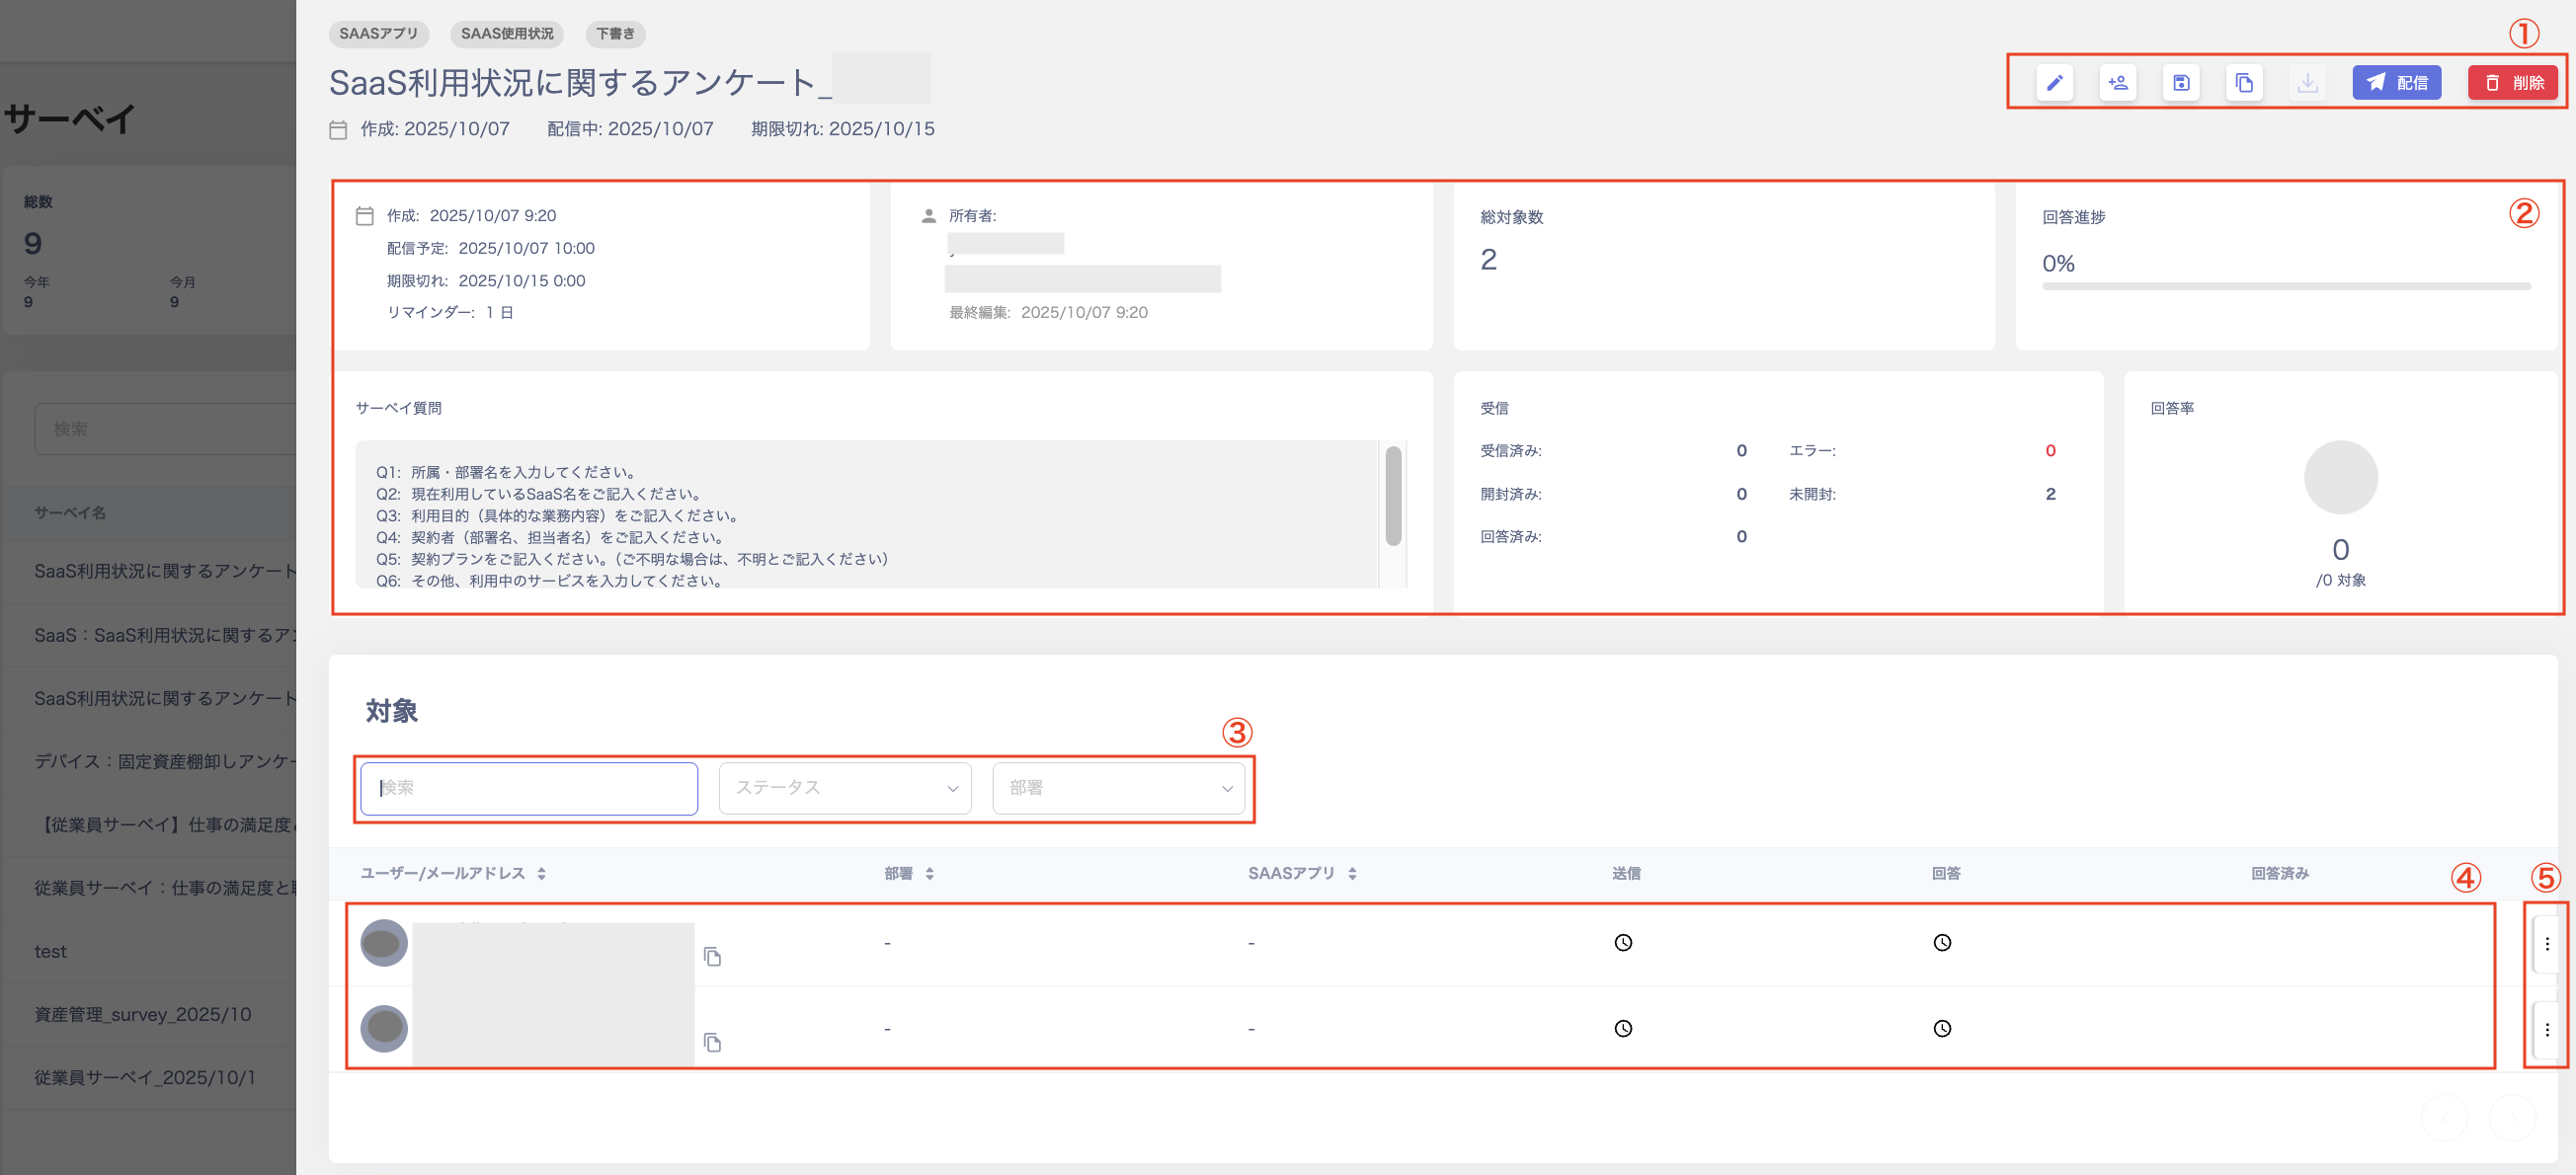2576x1175 pixels.
Task: Open the 部署 filter dropdown
Action: click(1118, 788)
